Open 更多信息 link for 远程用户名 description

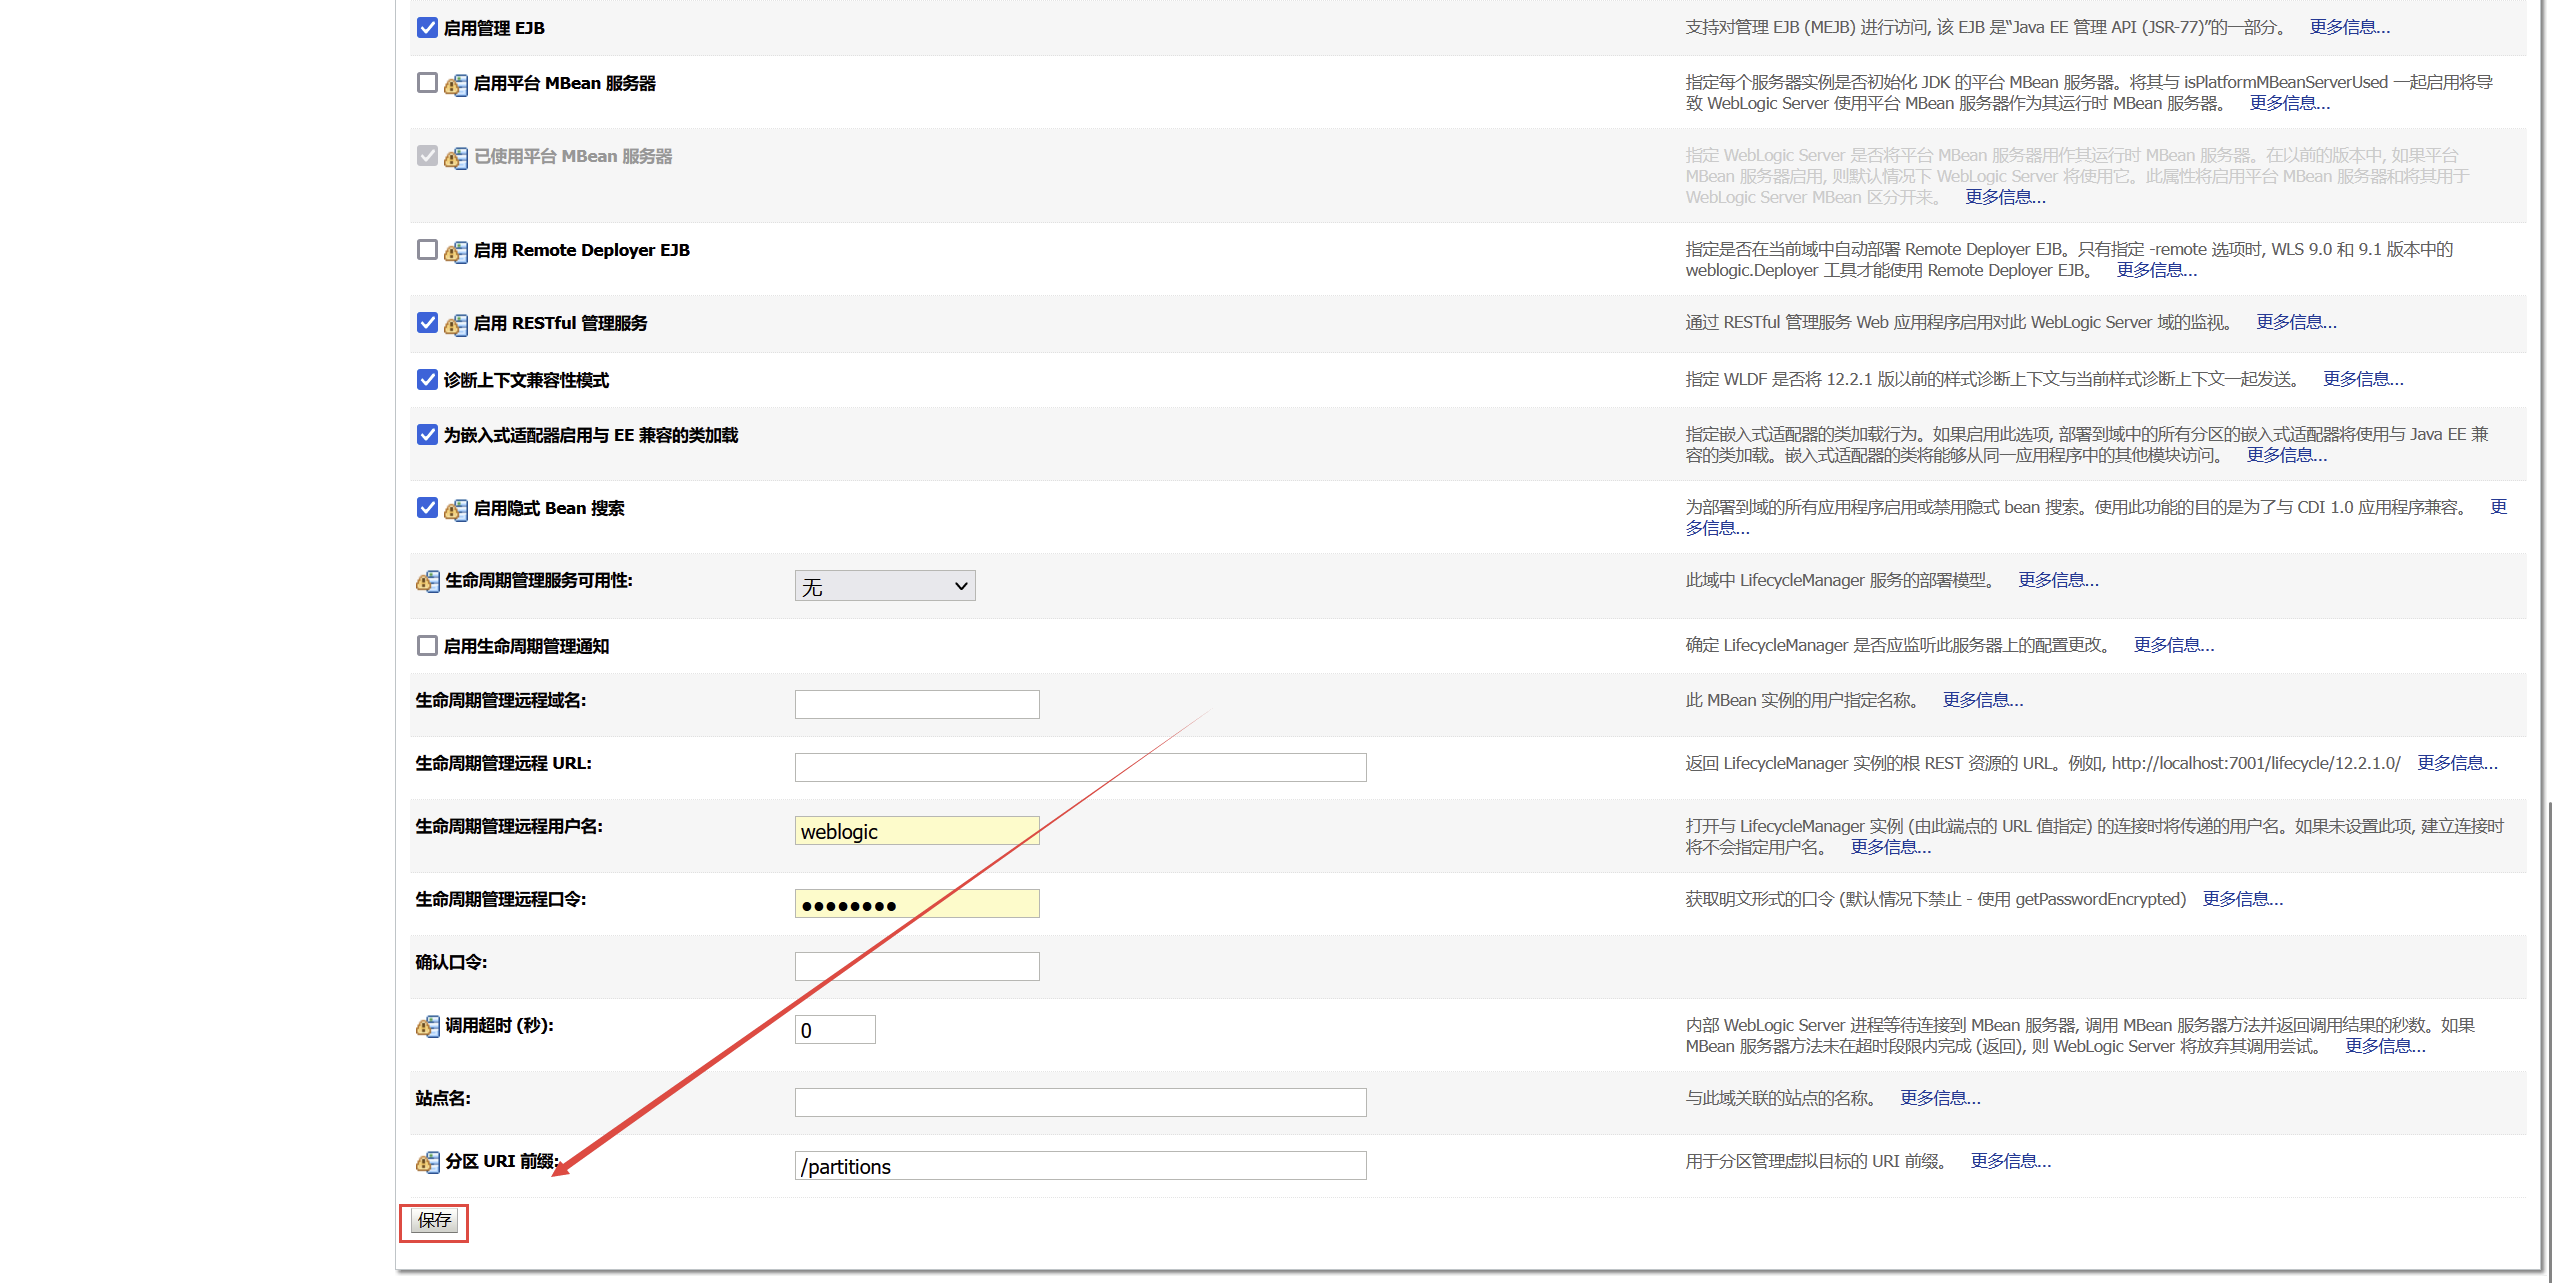pyautogui.click(x=1890, y=847)
